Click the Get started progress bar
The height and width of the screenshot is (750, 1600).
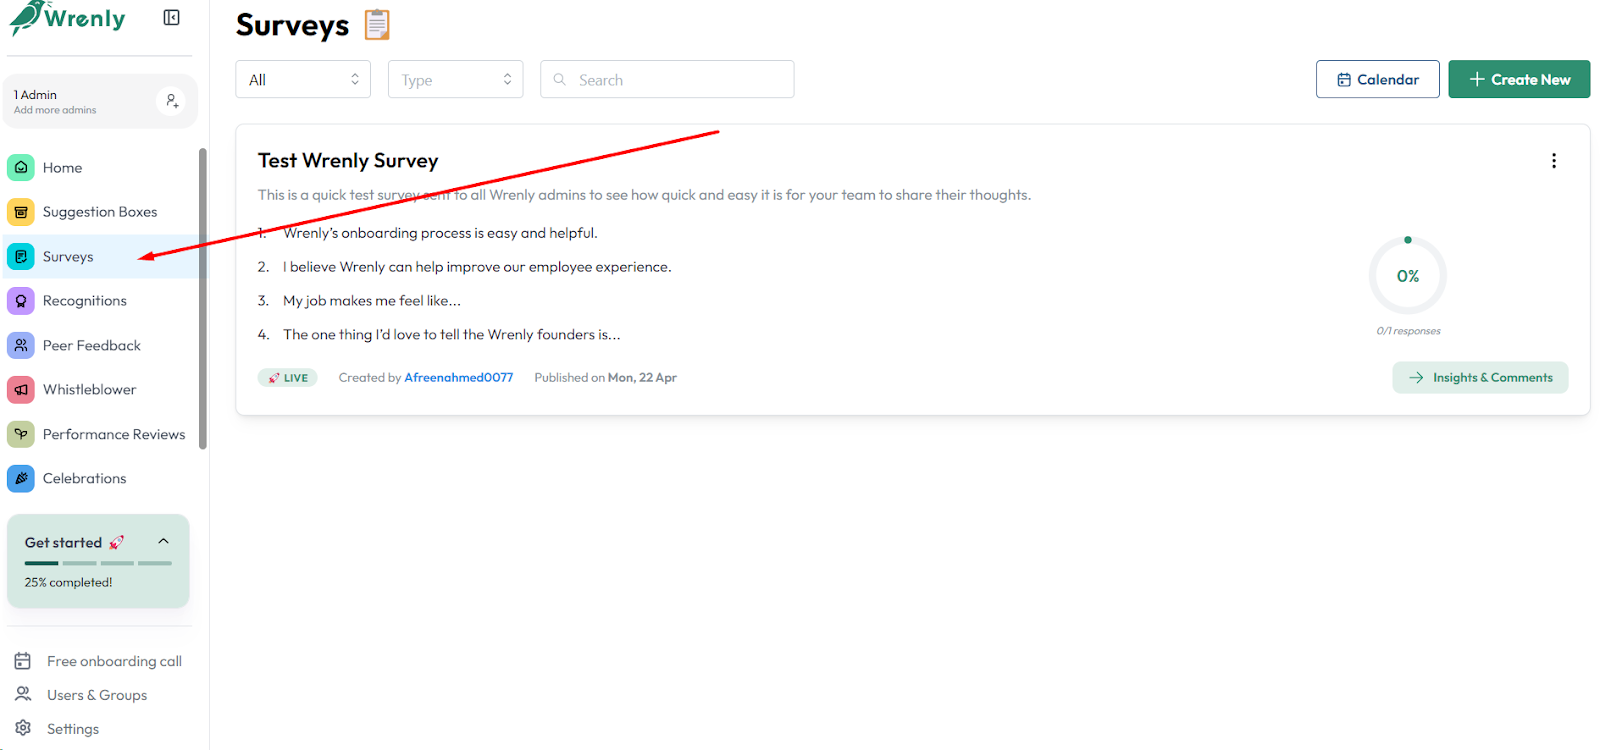(x=98, y=563)
